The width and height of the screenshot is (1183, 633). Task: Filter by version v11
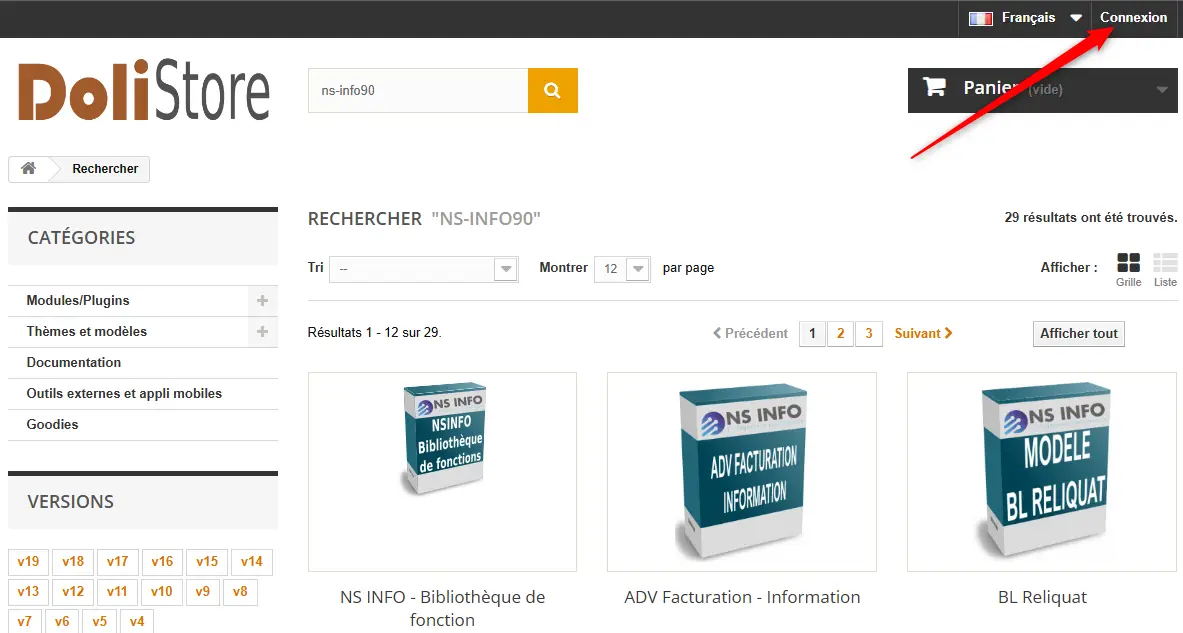pos(118,592)
